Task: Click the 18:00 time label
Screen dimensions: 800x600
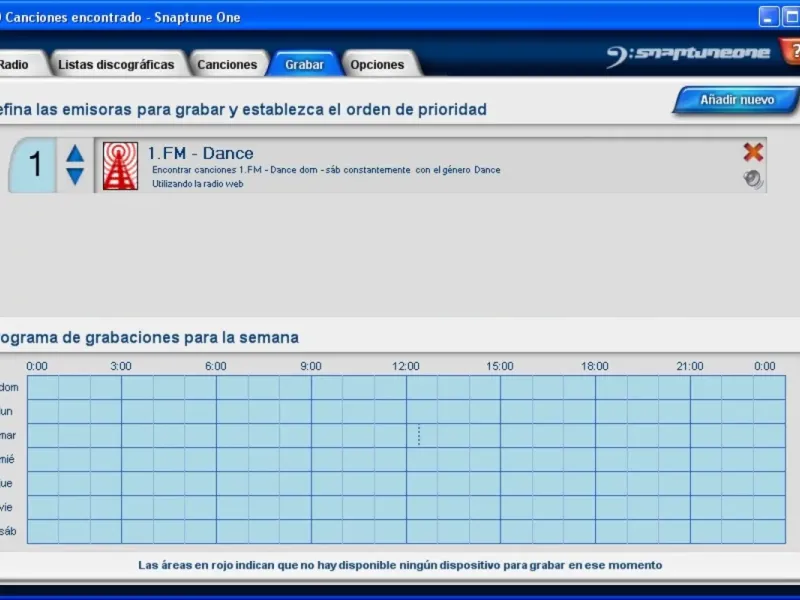Action: (595, 366)
